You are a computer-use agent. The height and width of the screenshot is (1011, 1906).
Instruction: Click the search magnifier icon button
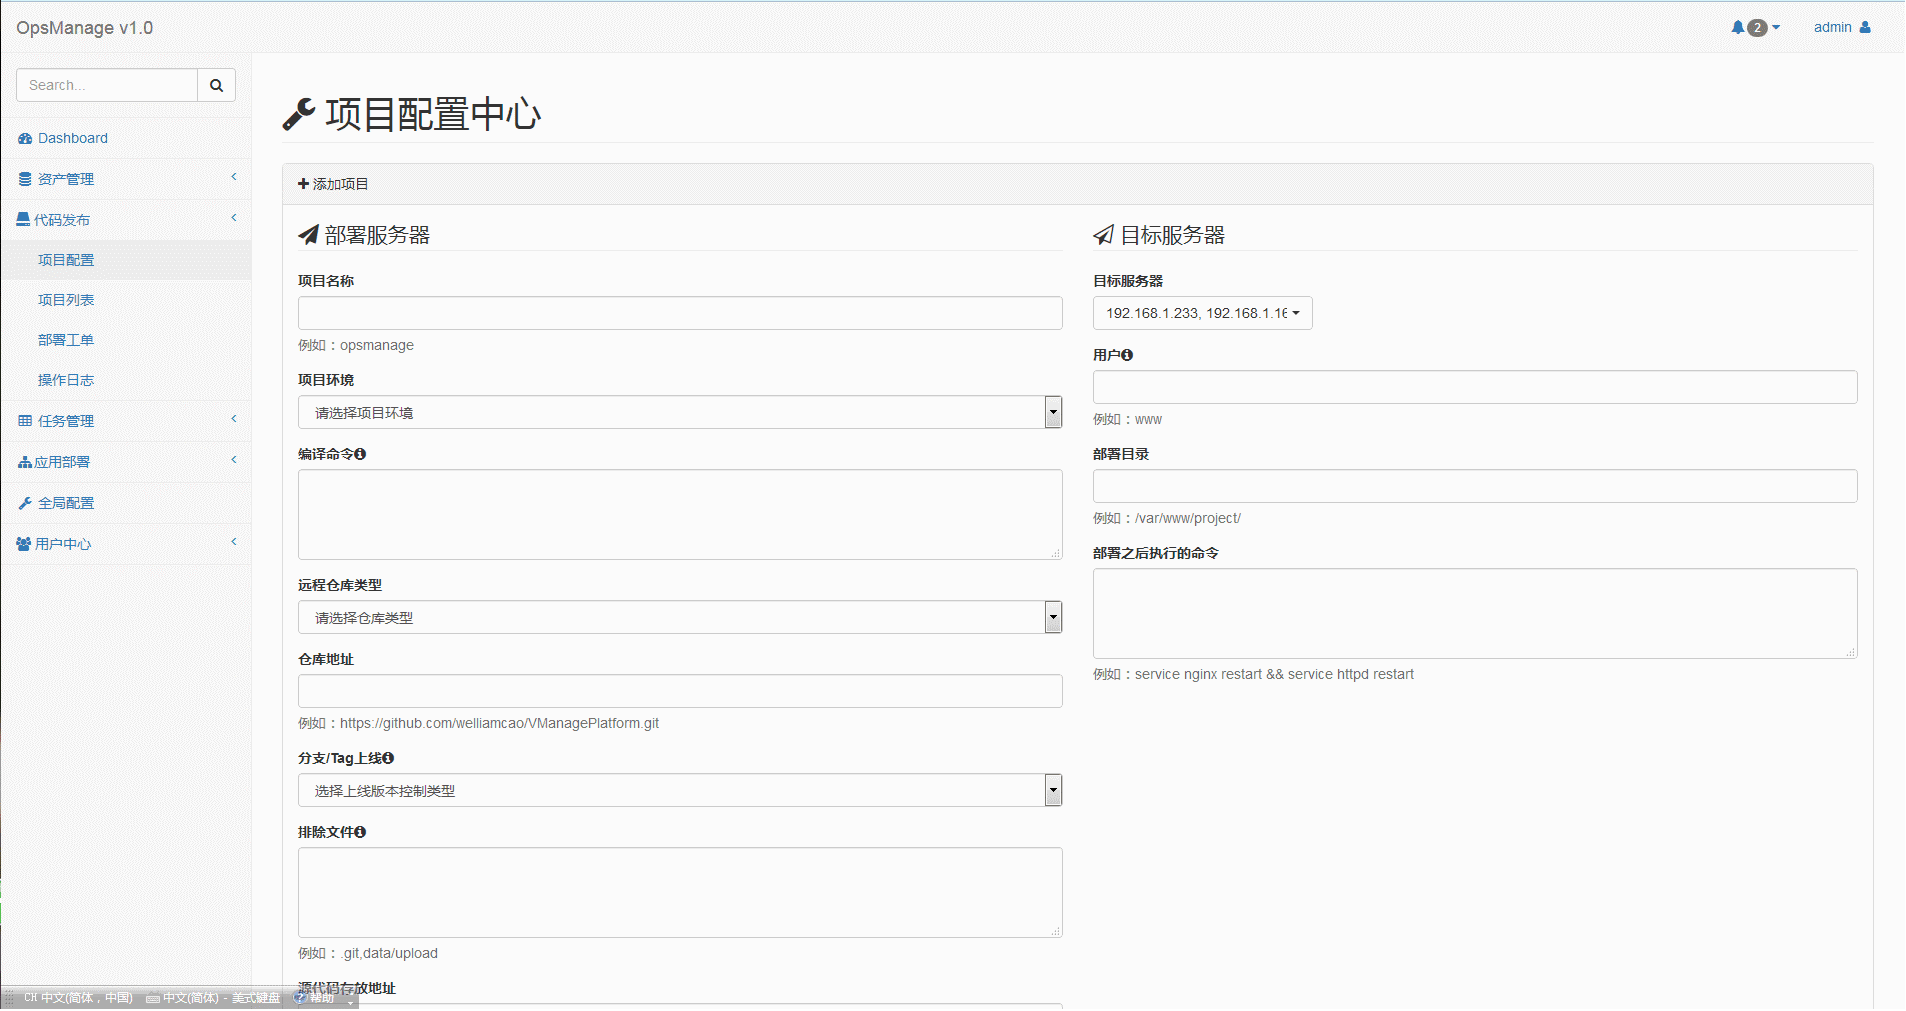tap(216, 85)
